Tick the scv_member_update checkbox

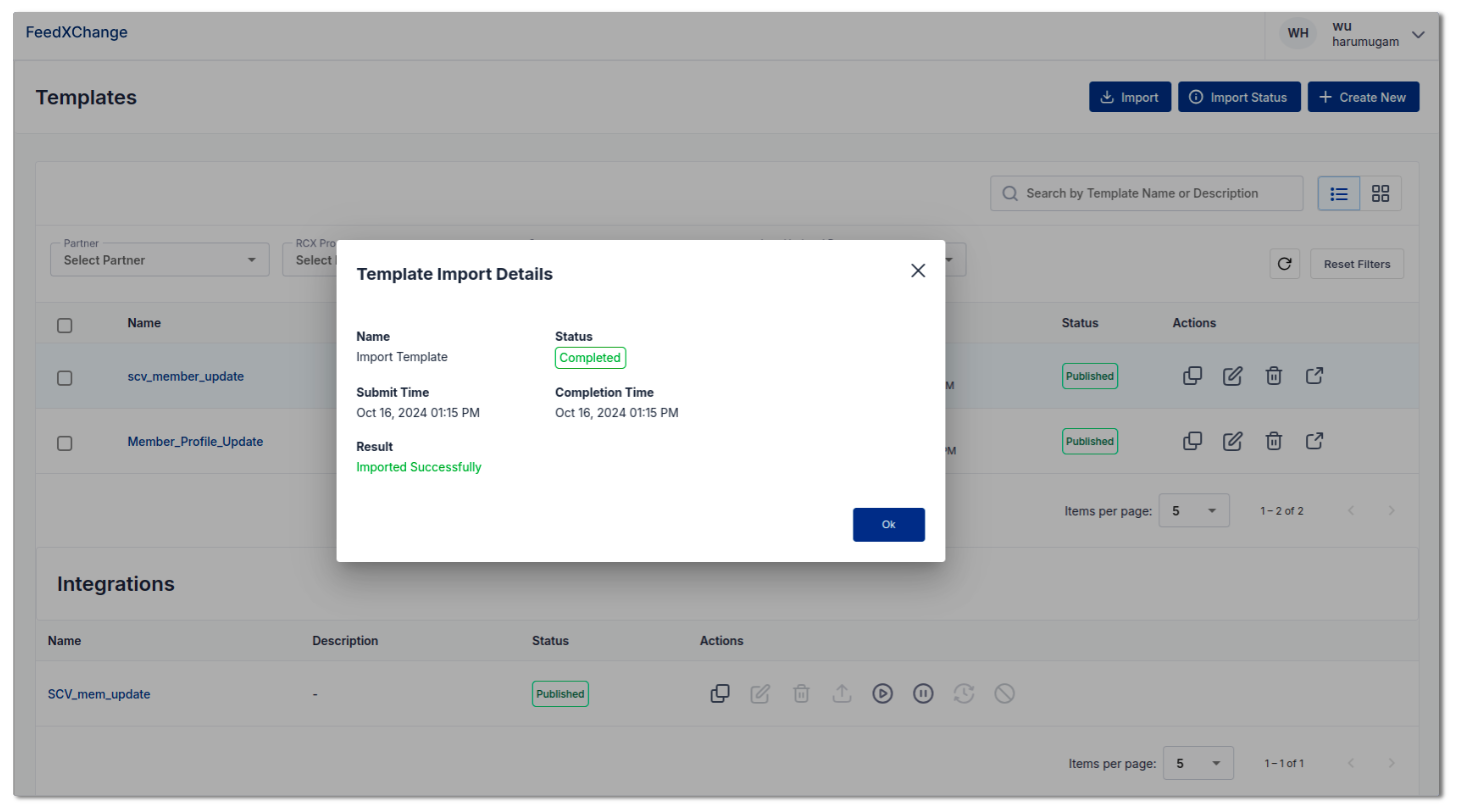[65, 378]
